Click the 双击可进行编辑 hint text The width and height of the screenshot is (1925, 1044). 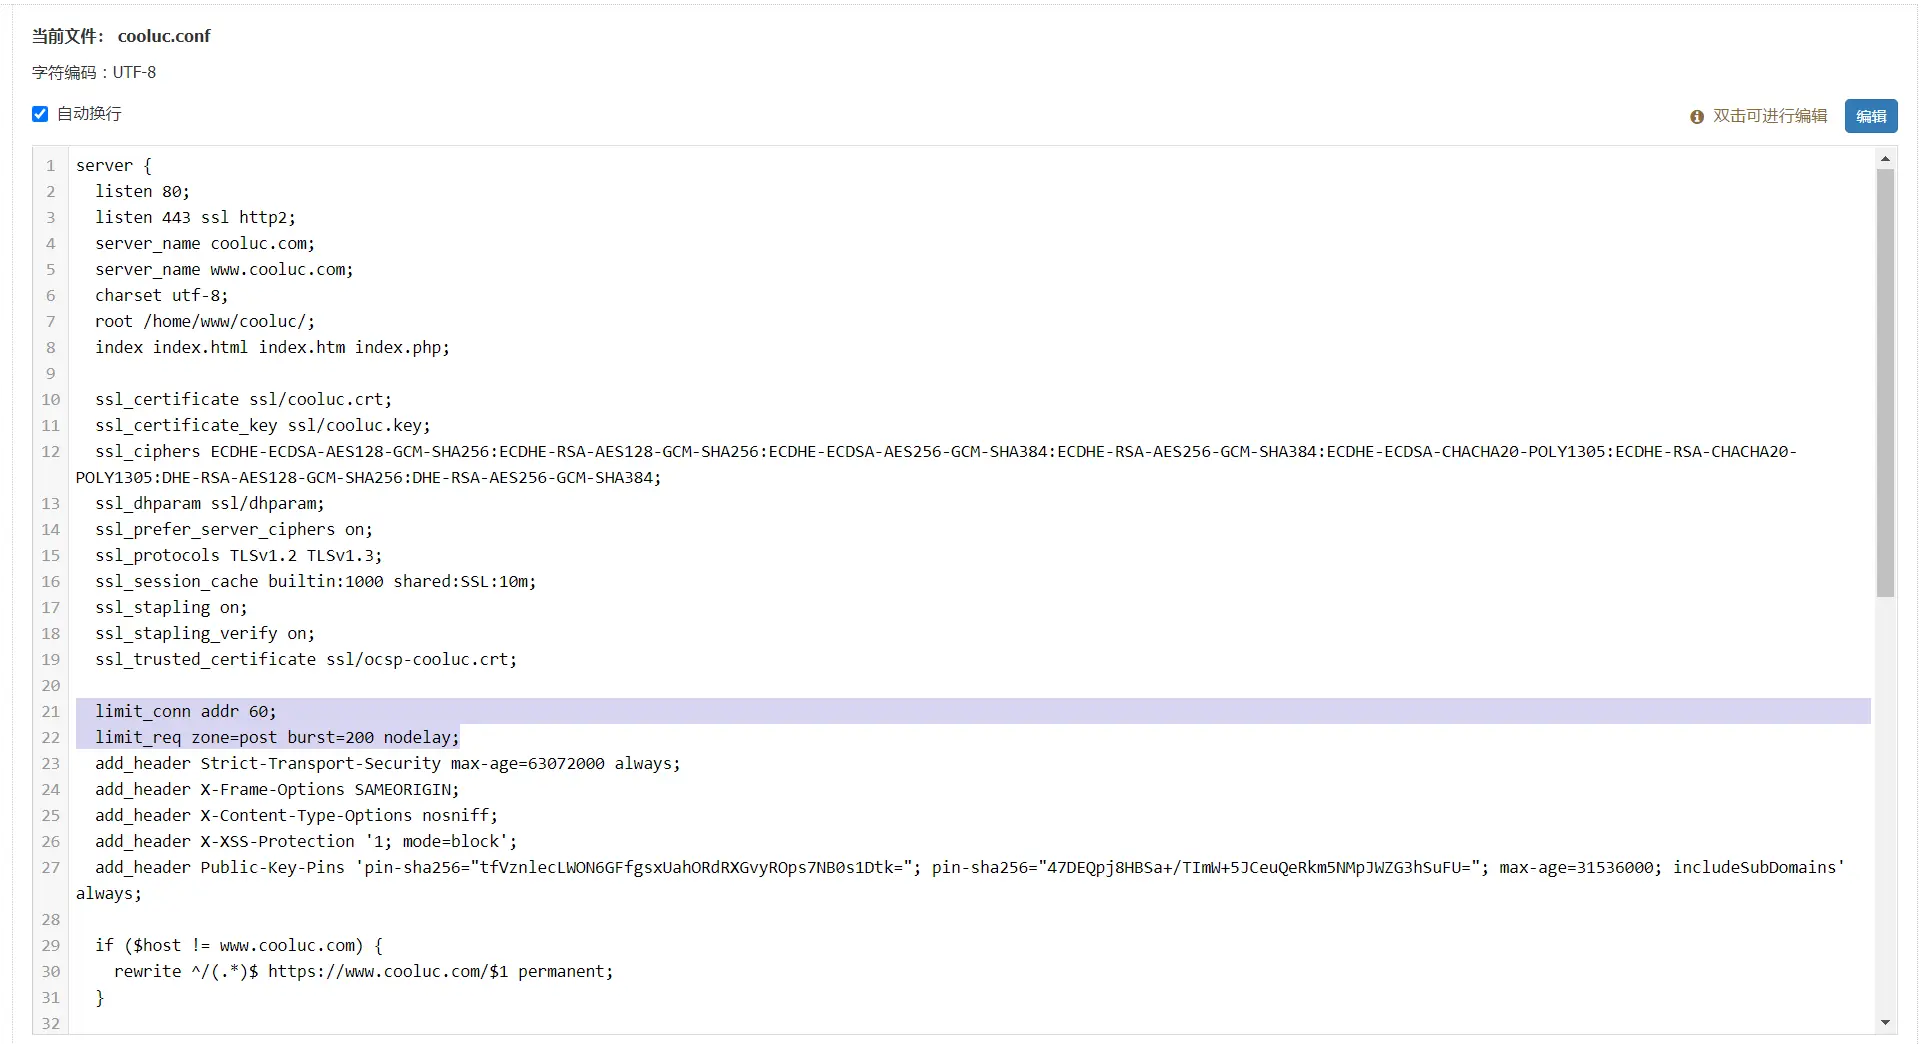pyautogui.click(x=1769, y=116)
